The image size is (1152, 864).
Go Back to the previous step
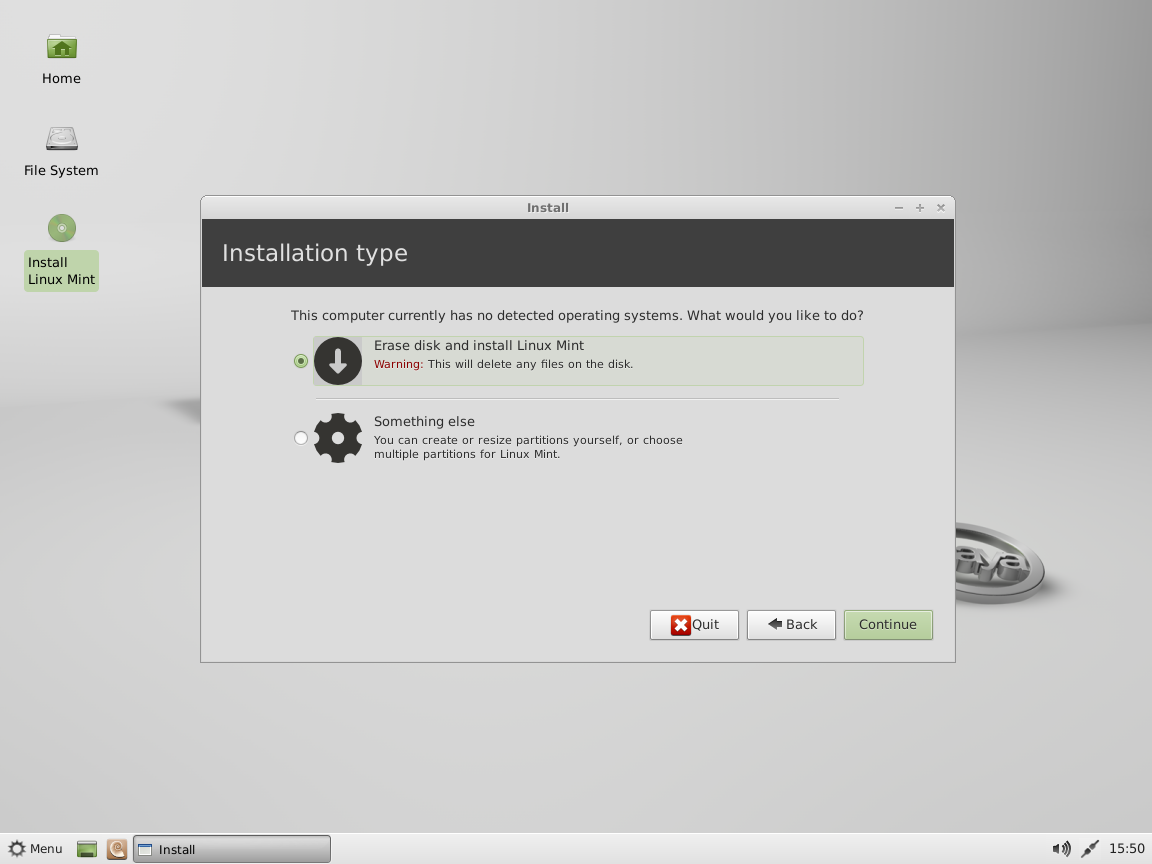pyautogui.click(x=791, y=624)
